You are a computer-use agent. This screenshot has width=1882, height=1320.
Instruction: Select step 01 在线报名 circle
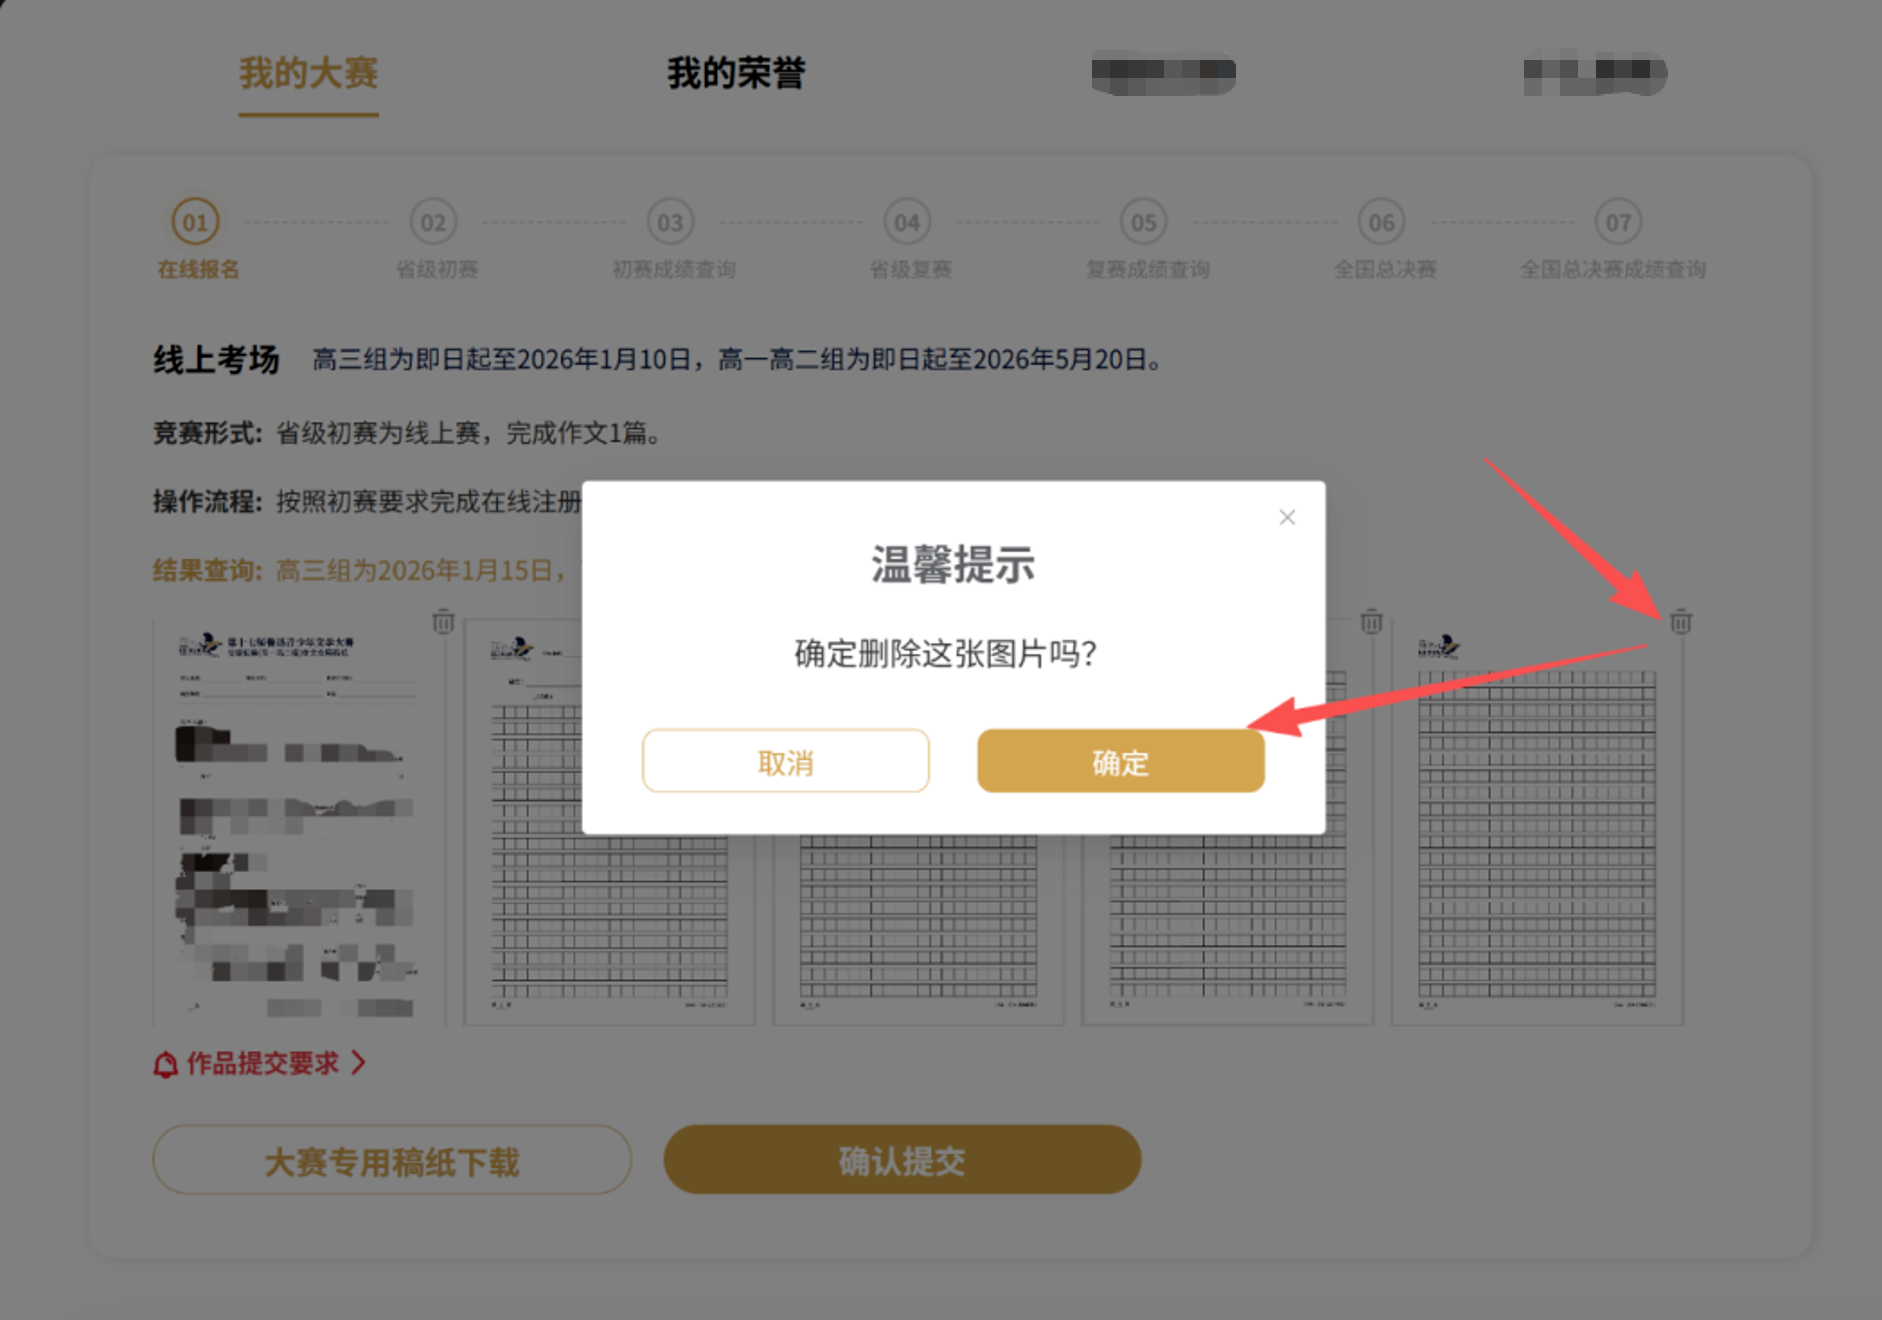[x=195, y=222]
